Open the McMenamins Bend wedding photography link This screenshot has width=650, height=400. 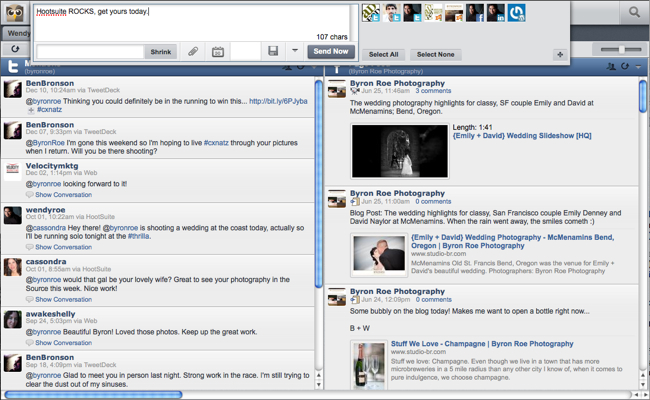512,242
